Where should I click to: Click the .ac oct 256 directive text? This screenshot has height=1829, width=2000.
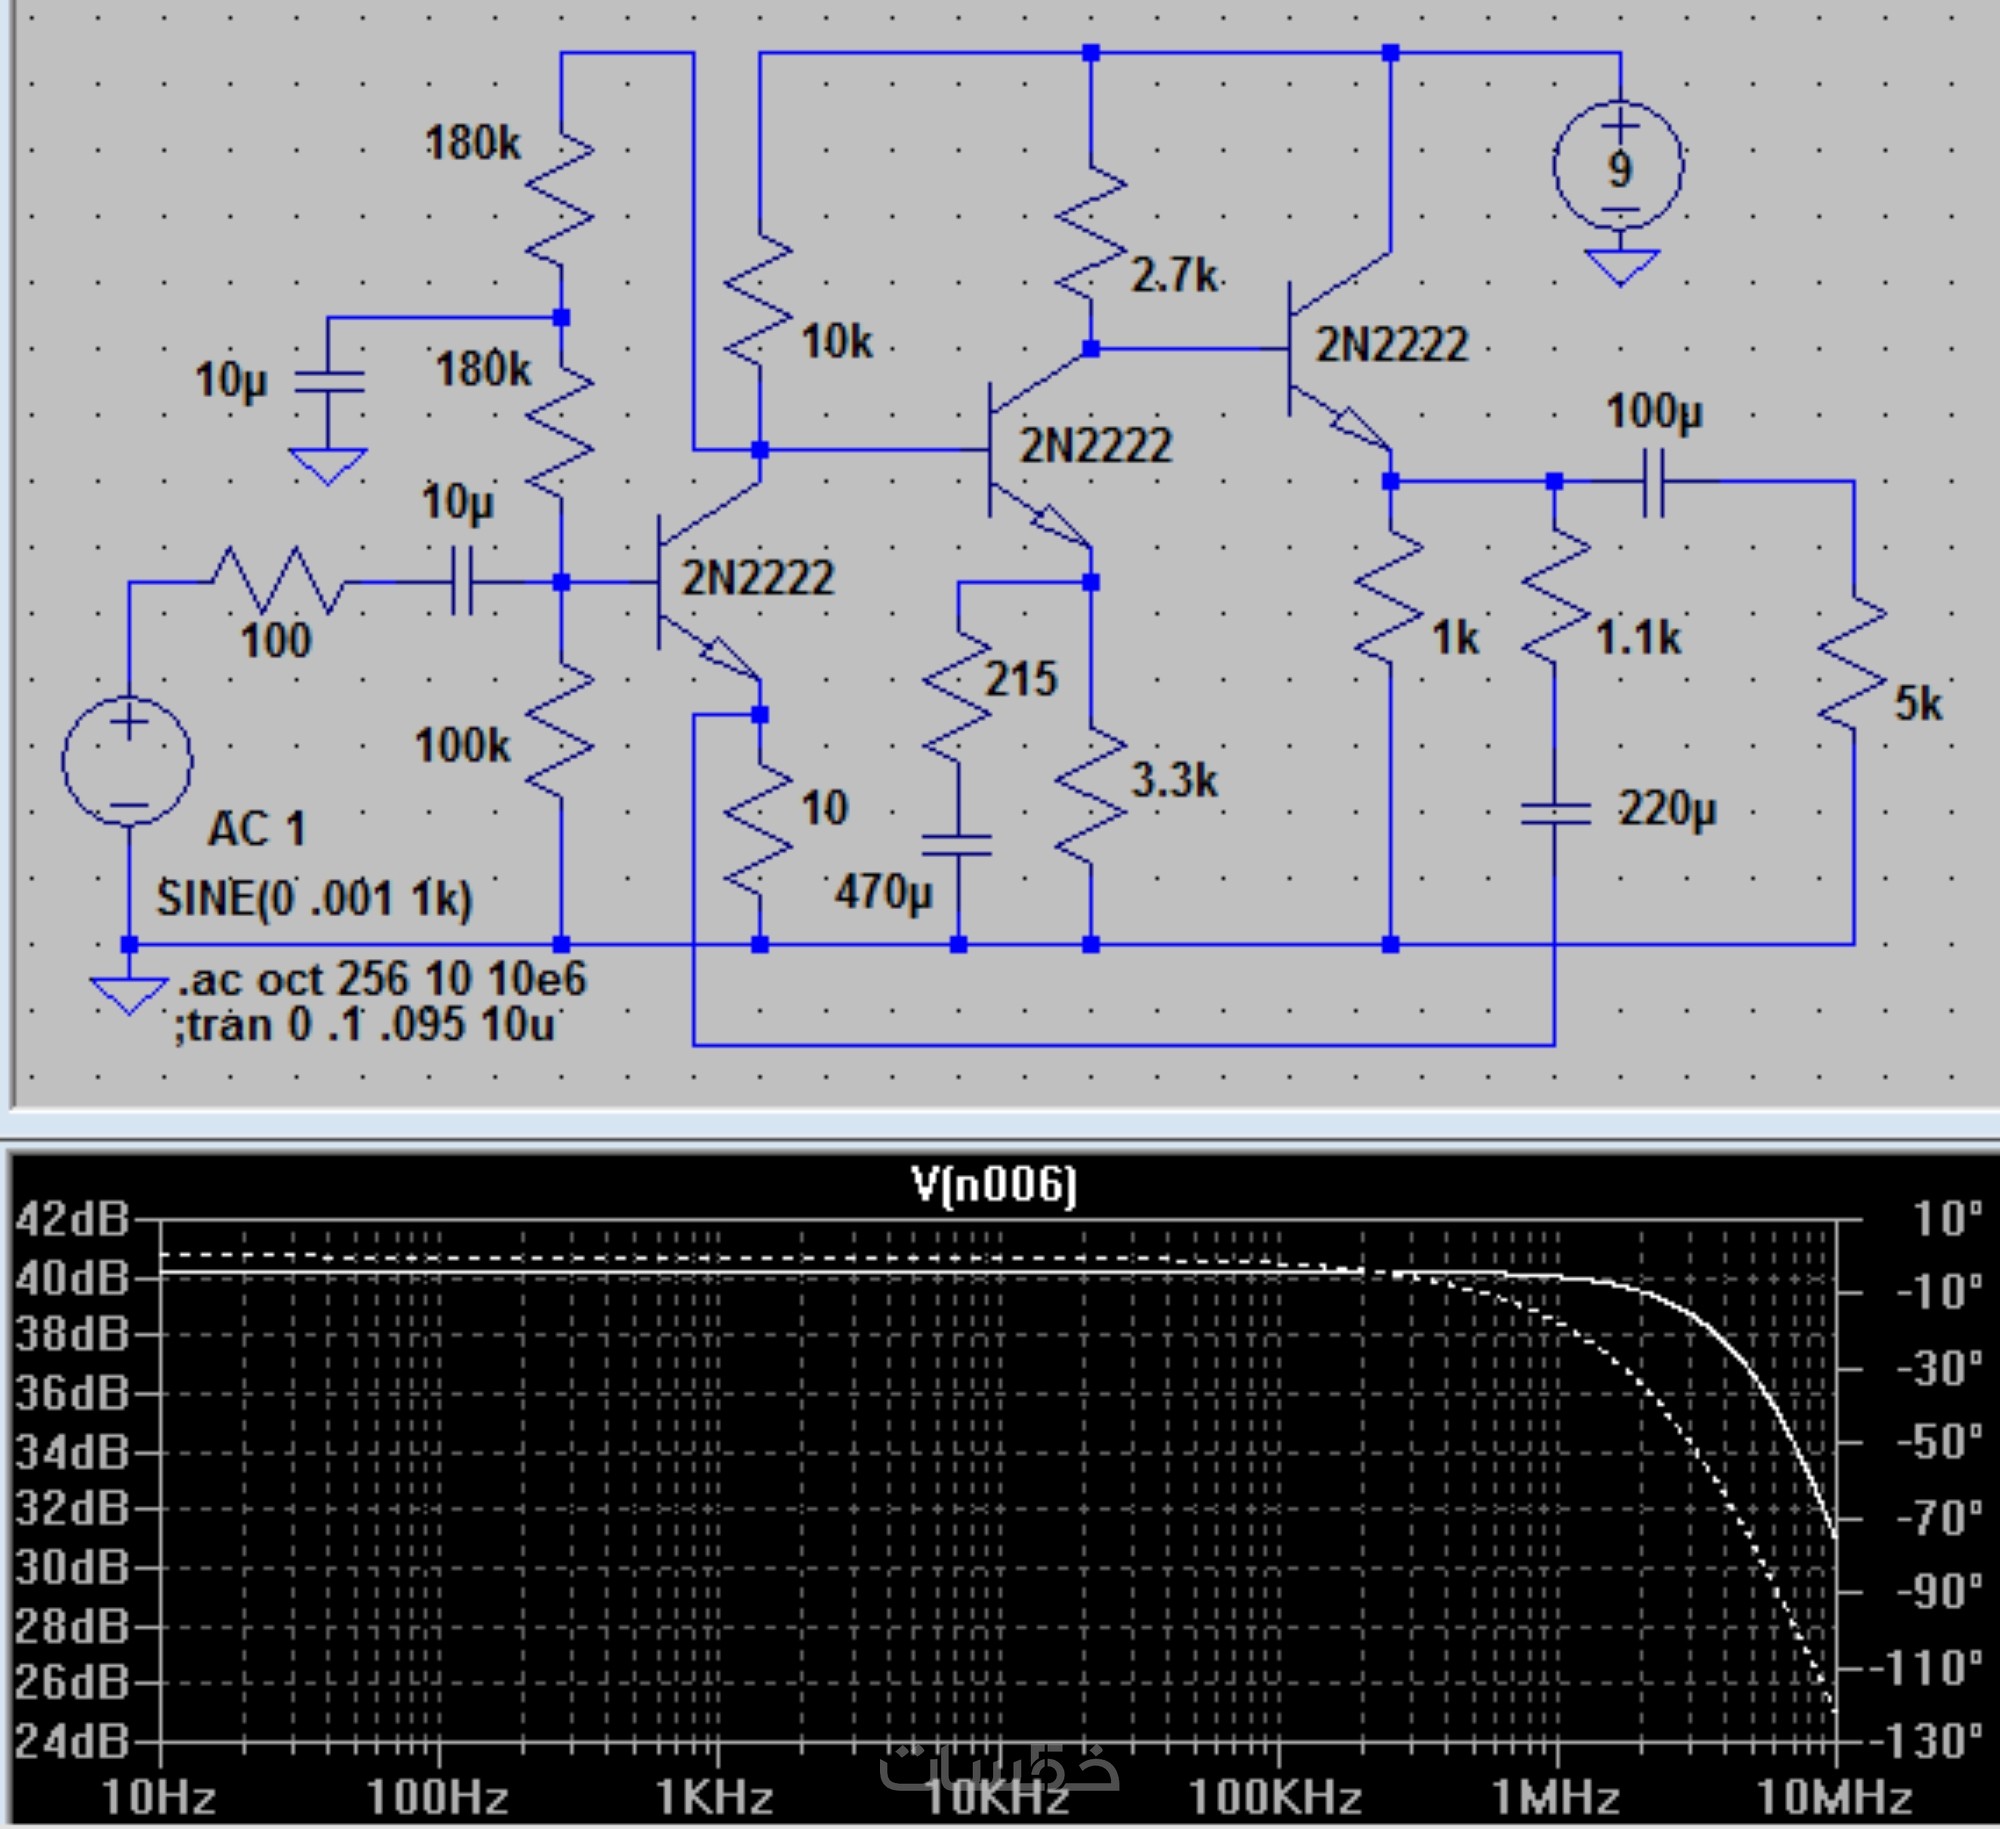(382, 979)
